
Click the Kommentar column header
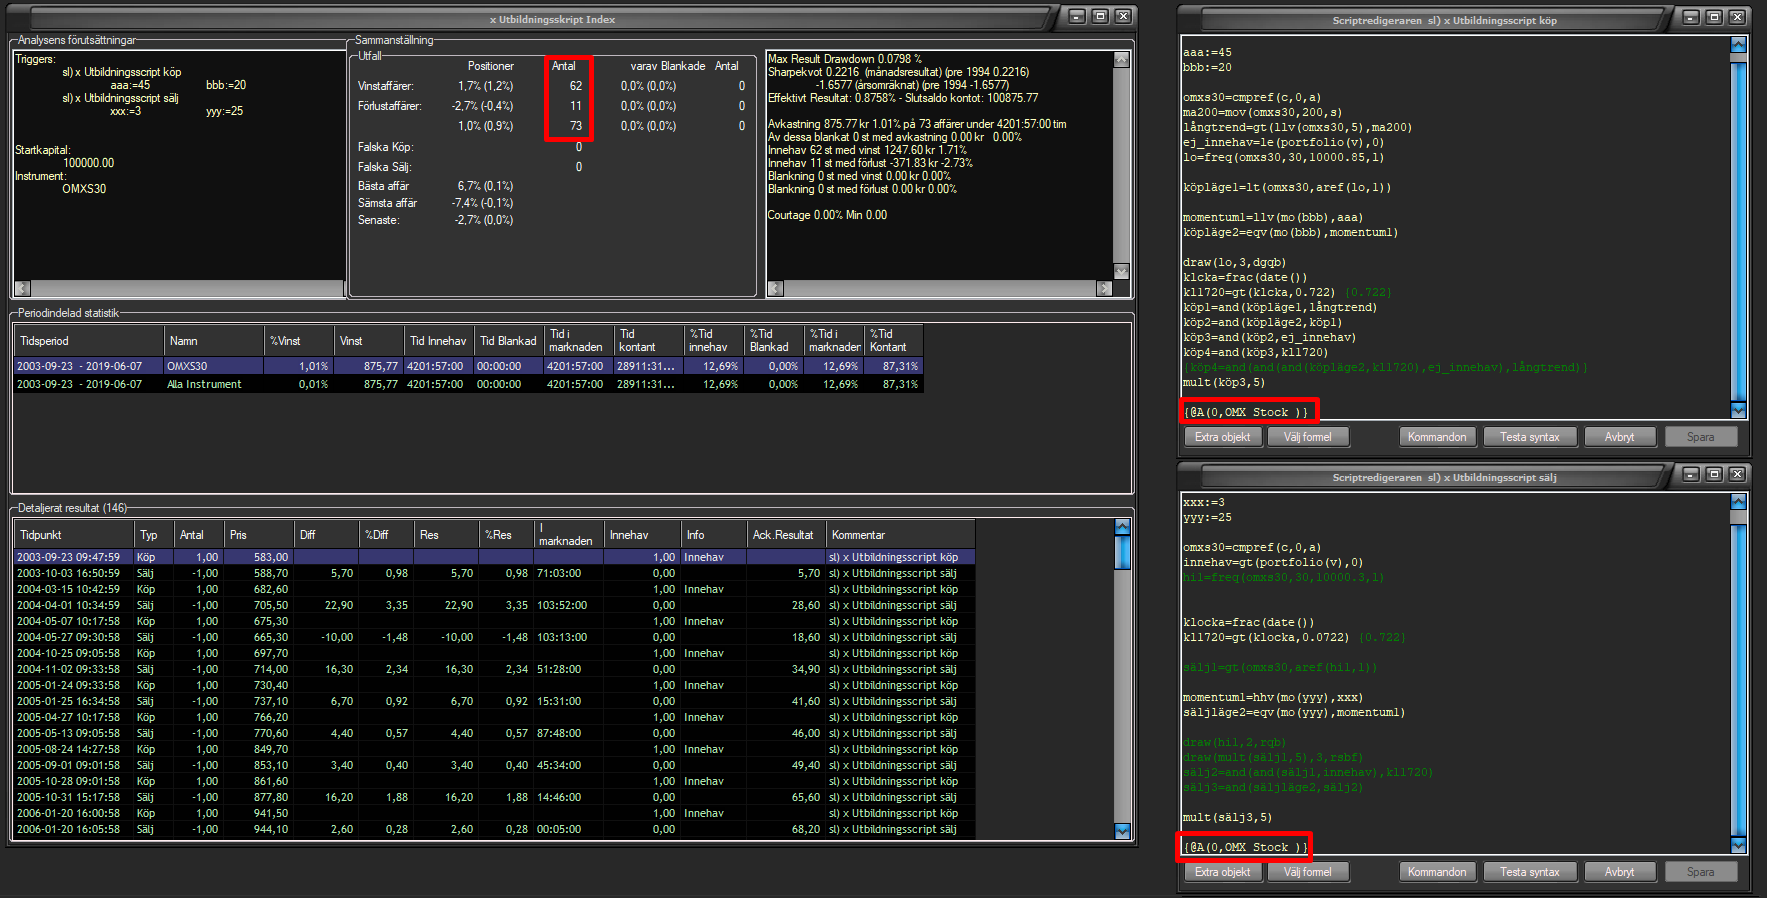coord(900,535)
